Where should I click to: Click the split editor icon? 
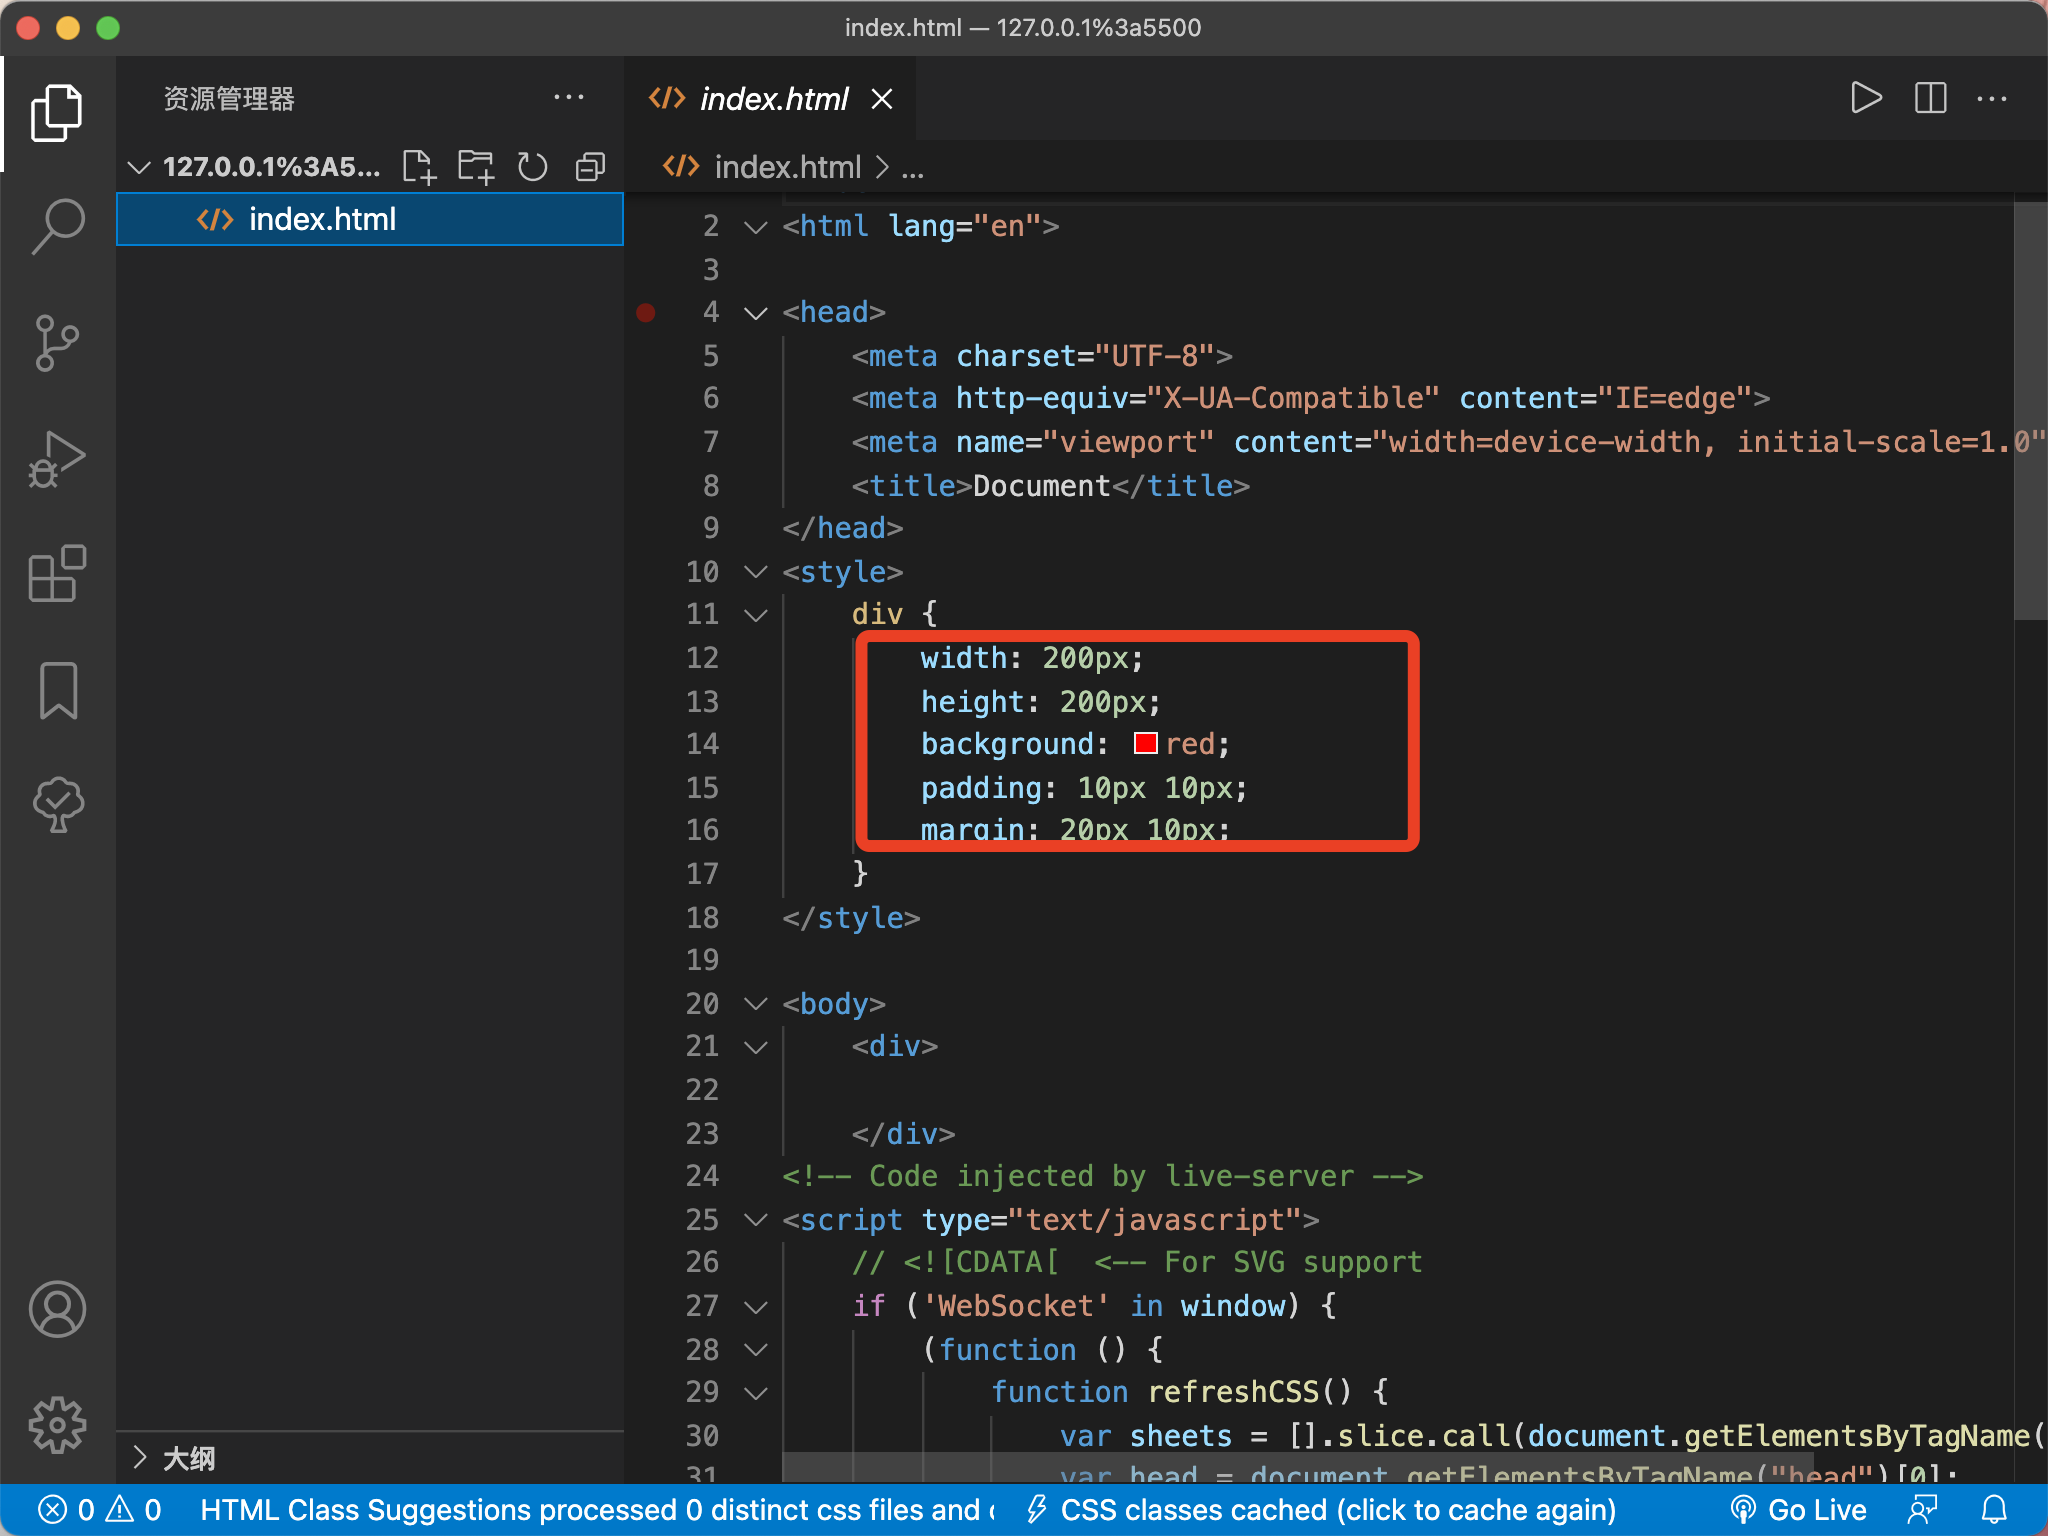(1930, 98)
